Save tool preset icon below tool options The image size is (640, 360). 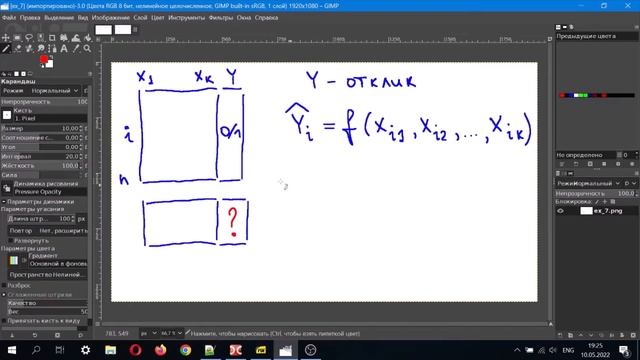point(12,335)
